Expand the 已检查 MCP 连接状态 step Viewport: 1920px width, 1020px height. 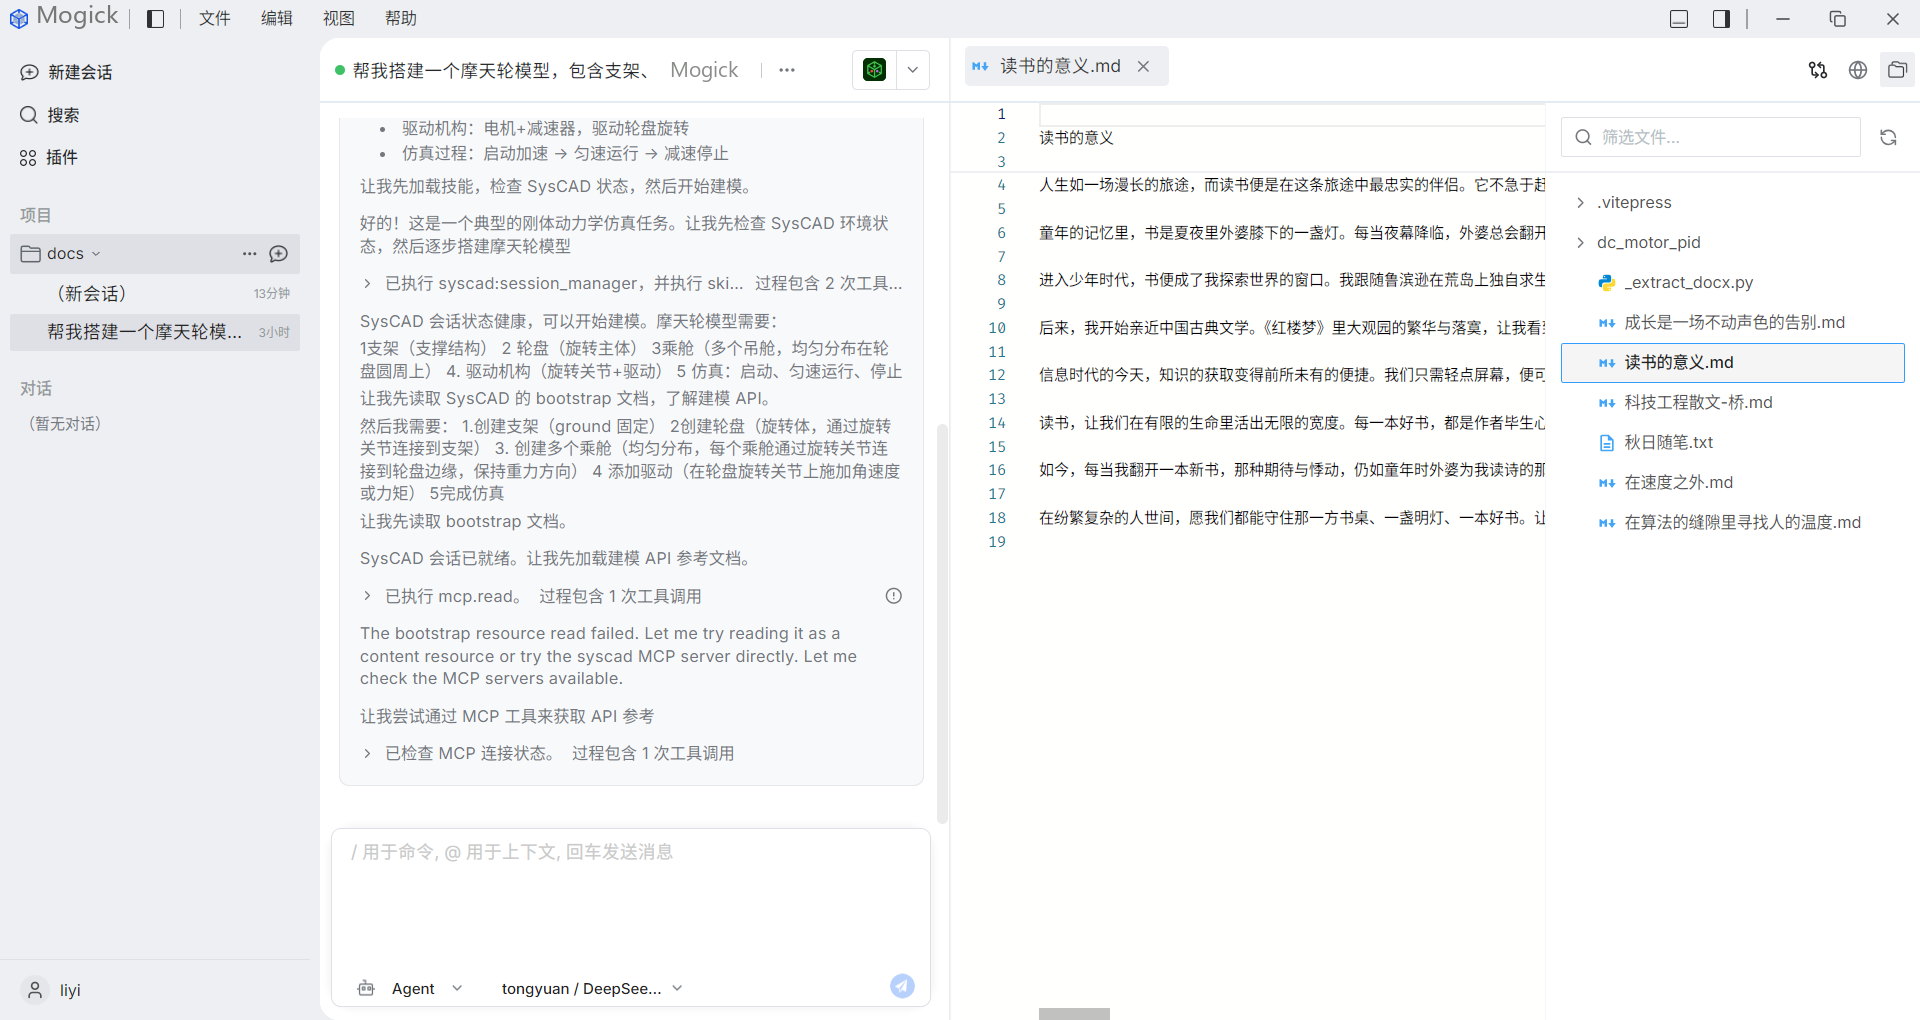[548, 753]
